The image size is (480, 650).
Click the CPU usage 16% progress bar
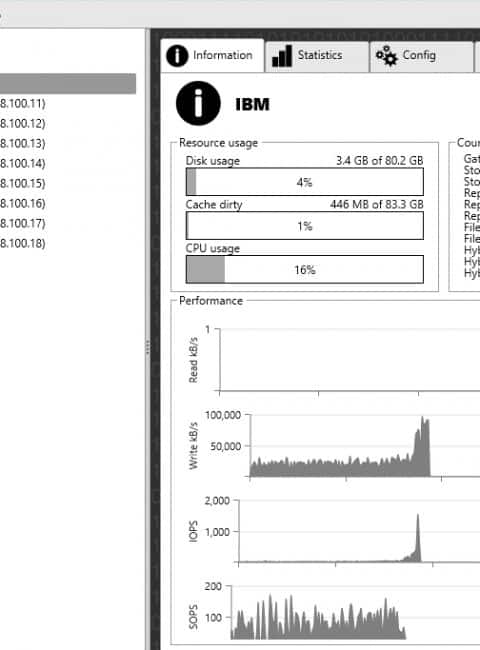[305, 269]
